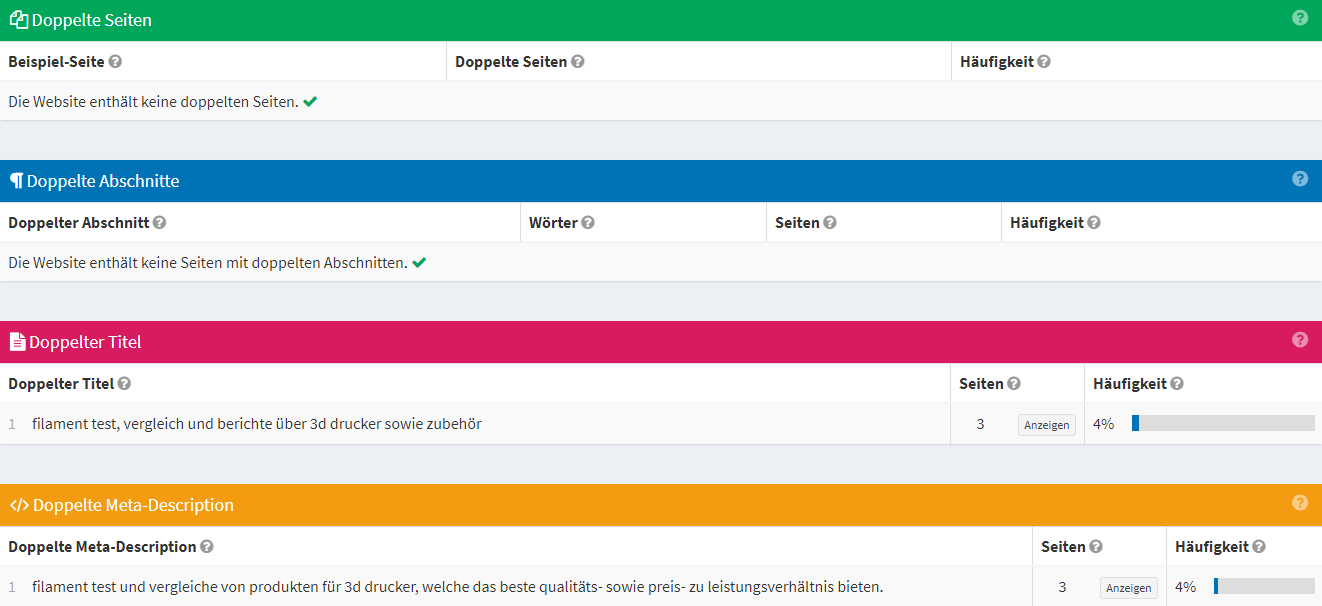Click help icon beside Seiten in Abschnitte table
Screen dimensions: 1322x606
pos(830,223)
